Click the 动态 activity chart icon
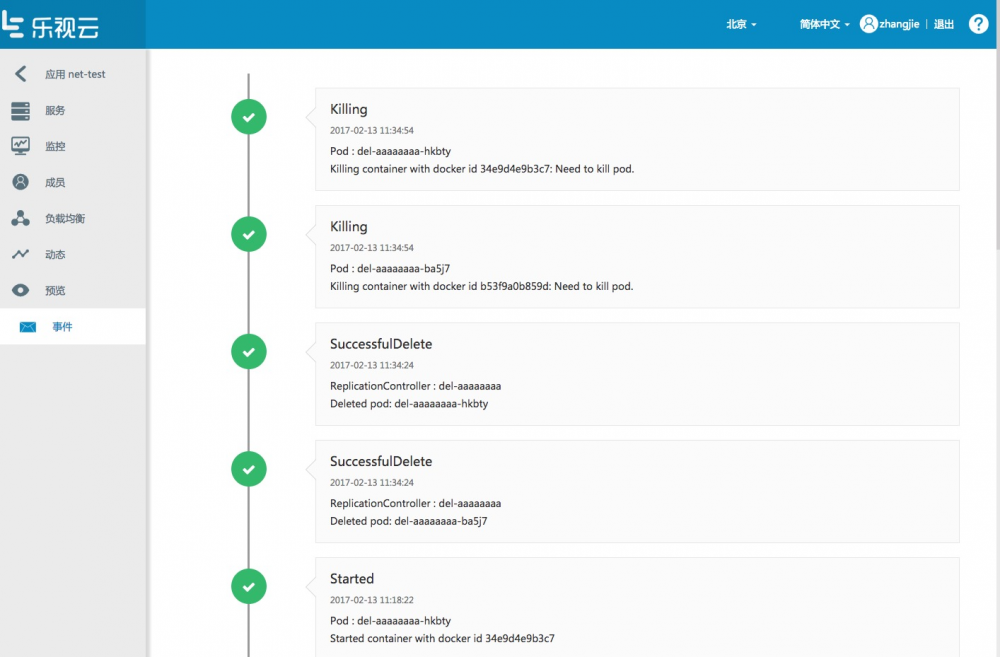Image resolution: width=1000 pixels, height=657 pixels. (20, 254)
